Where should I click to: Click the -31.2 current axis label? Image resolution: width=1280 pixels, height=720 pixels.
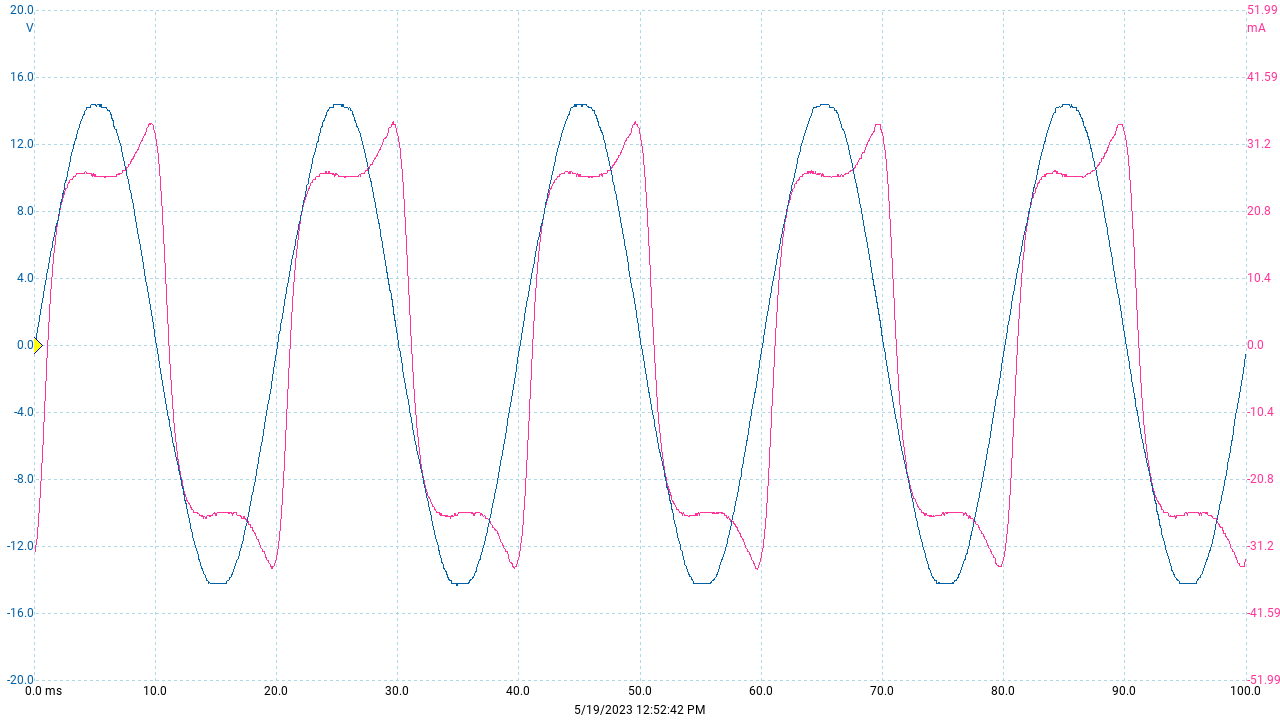pyautogui.click(x=1260, y=546)
